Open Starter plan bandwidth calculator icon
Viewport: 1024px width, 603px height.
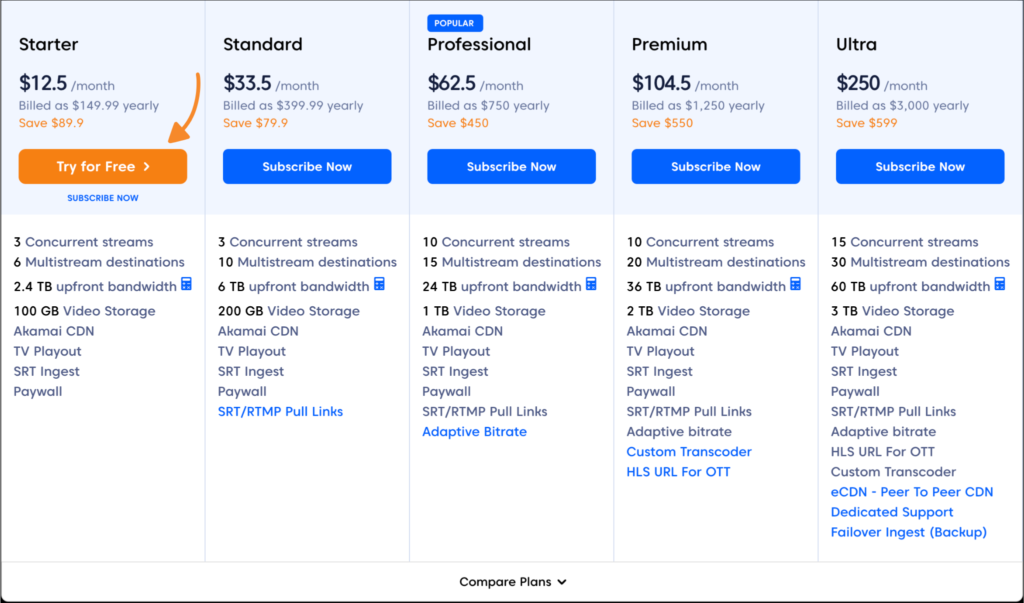coord(187,285)
